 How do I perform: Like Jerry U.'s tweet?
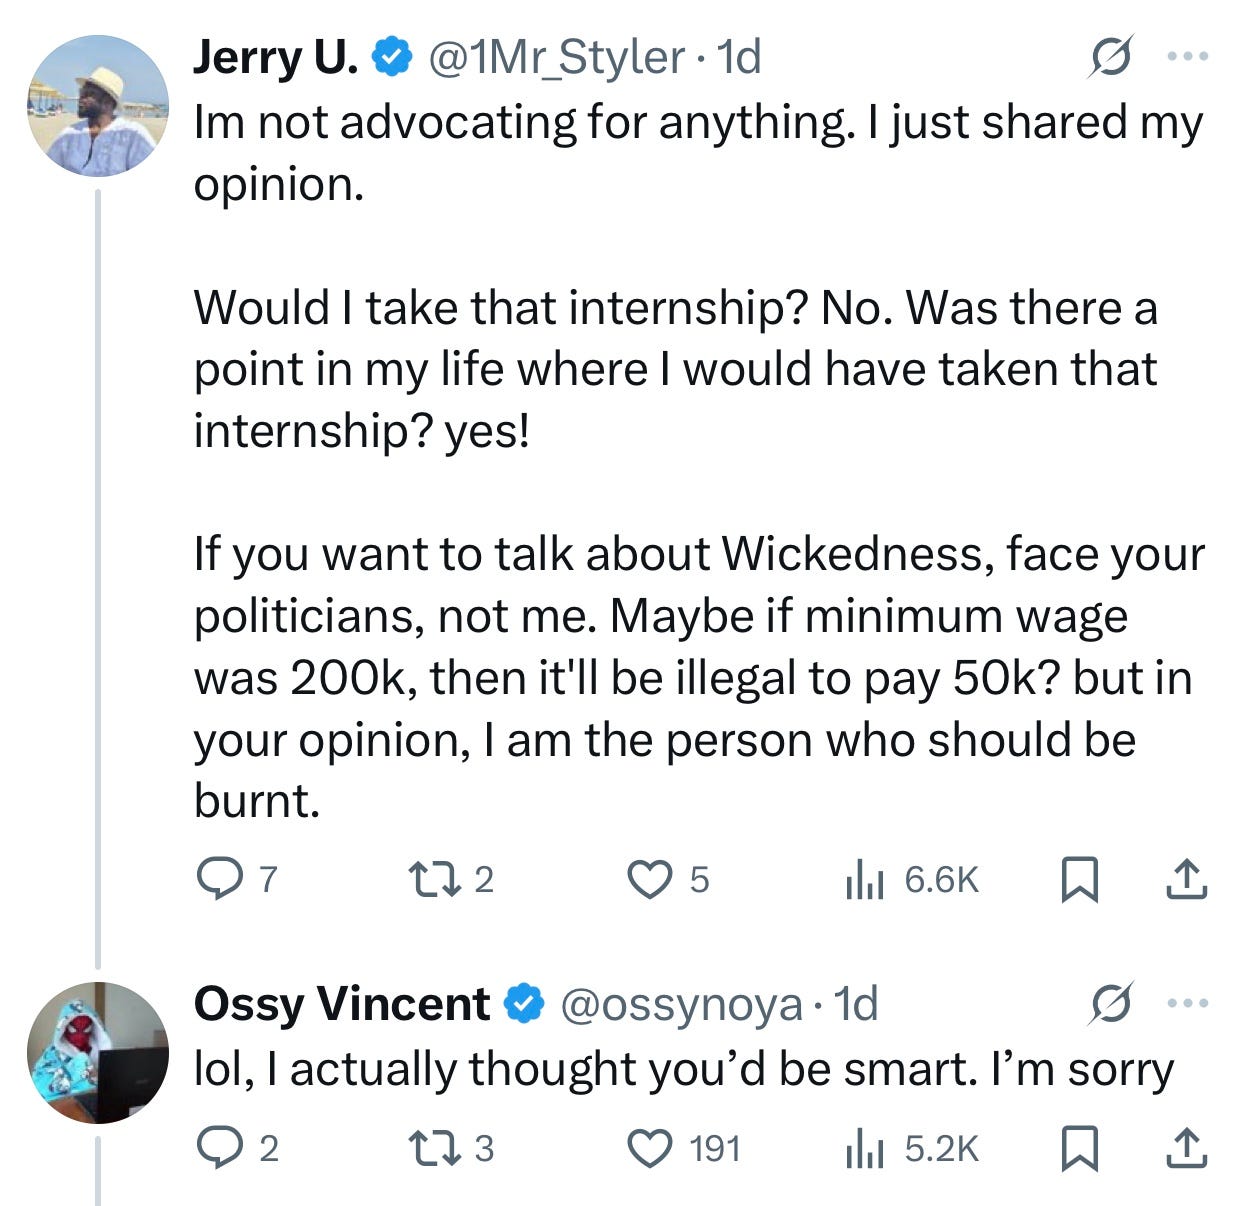pos(647,879)
